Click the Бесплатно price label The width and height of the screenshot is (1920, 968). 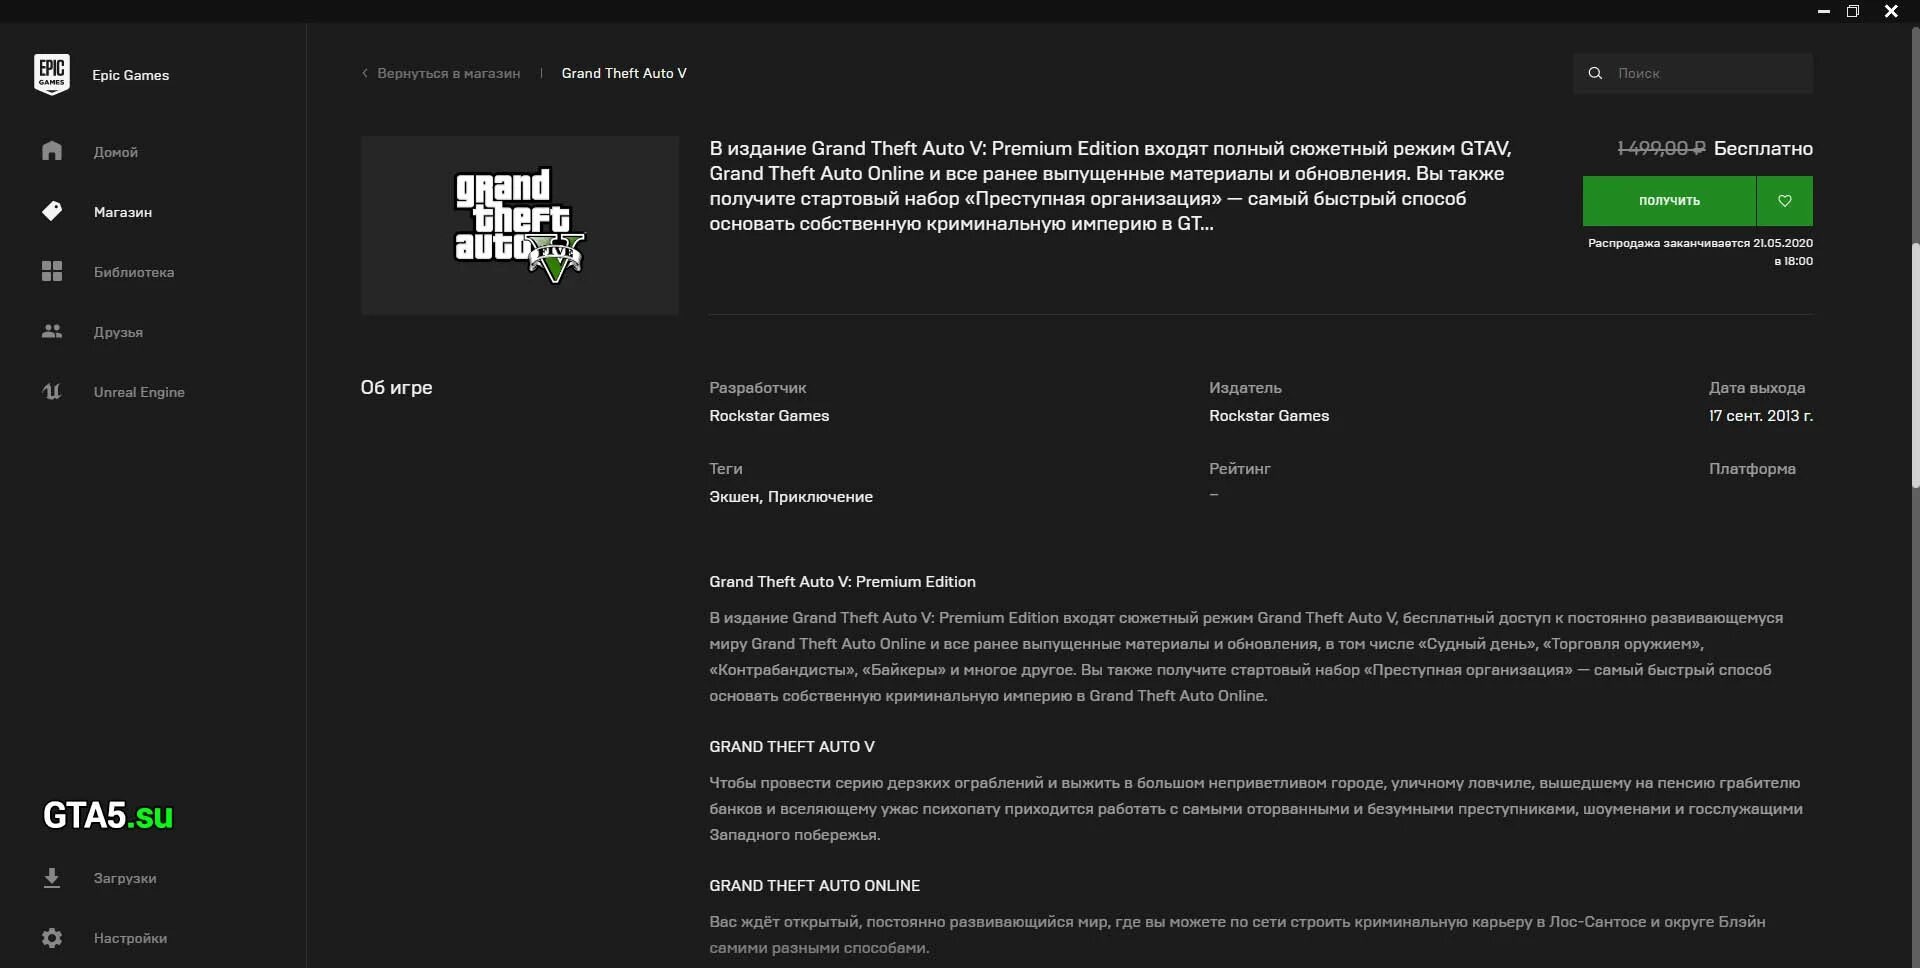coord(1763,148)
